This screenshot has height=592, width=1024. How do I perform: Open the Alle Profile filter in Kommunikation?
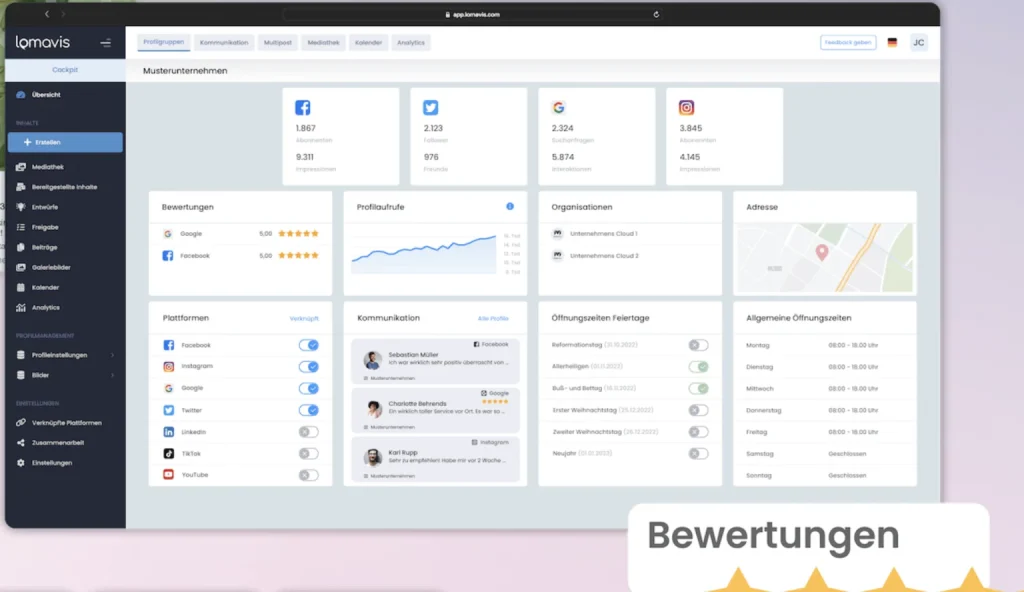[x=493, y=318]
